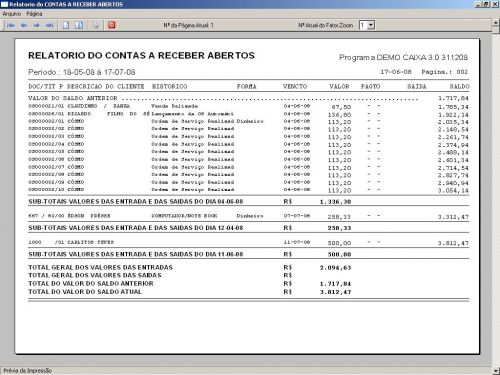500x375 pixels.
Task: Click 'TOTAL GERAL DOS VALORES DAS SAIDAS'
Action: 95,275
